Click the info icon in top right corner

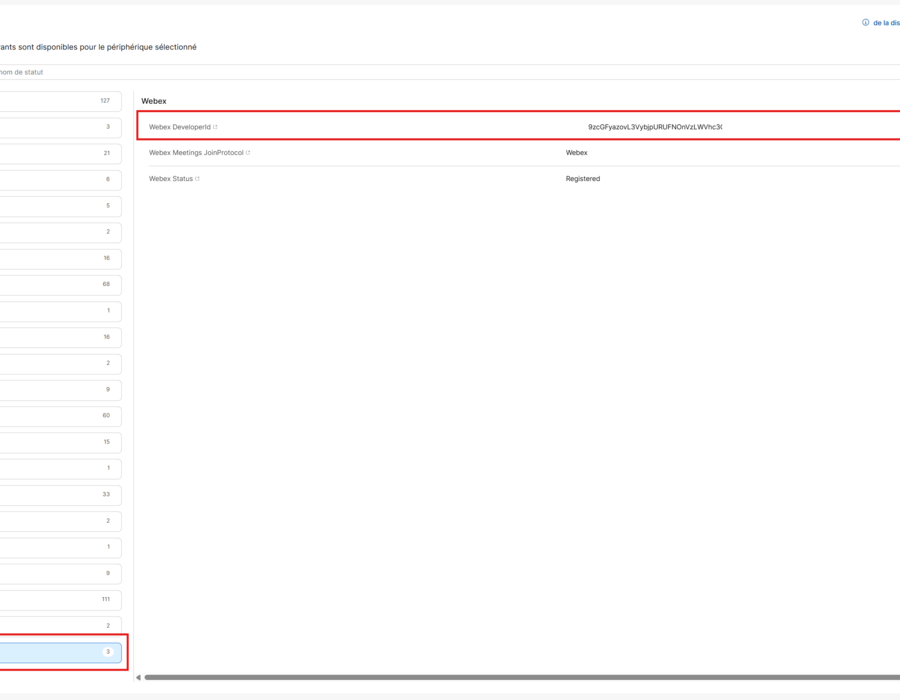[x=866, y=23]
